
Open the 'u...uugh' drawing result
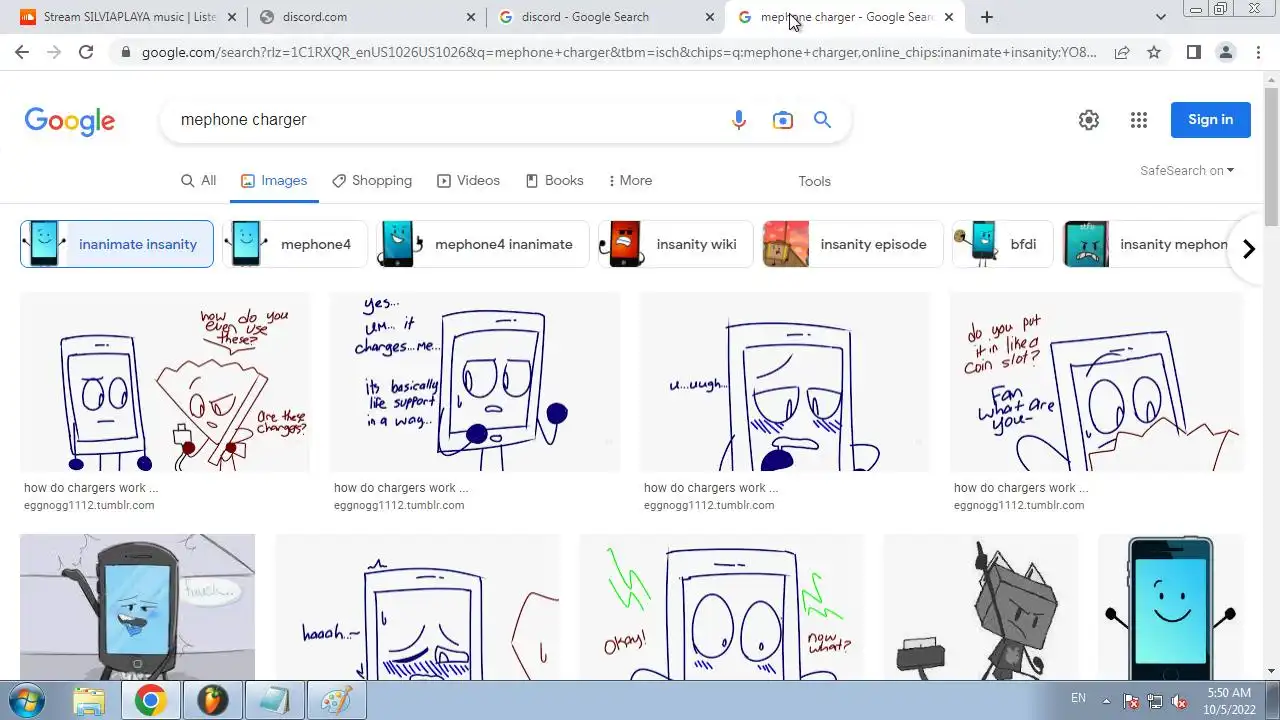click(785, 382)
